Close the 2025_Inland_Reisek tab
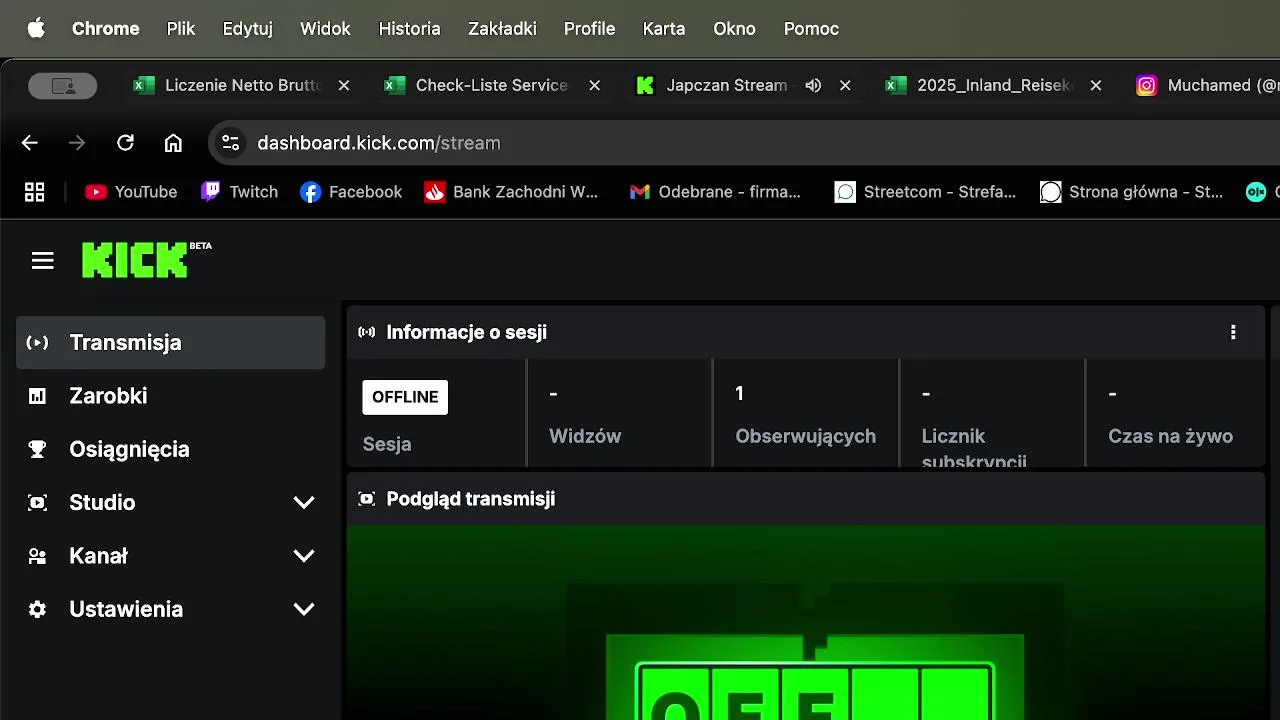 click(x=1096, y=86)
